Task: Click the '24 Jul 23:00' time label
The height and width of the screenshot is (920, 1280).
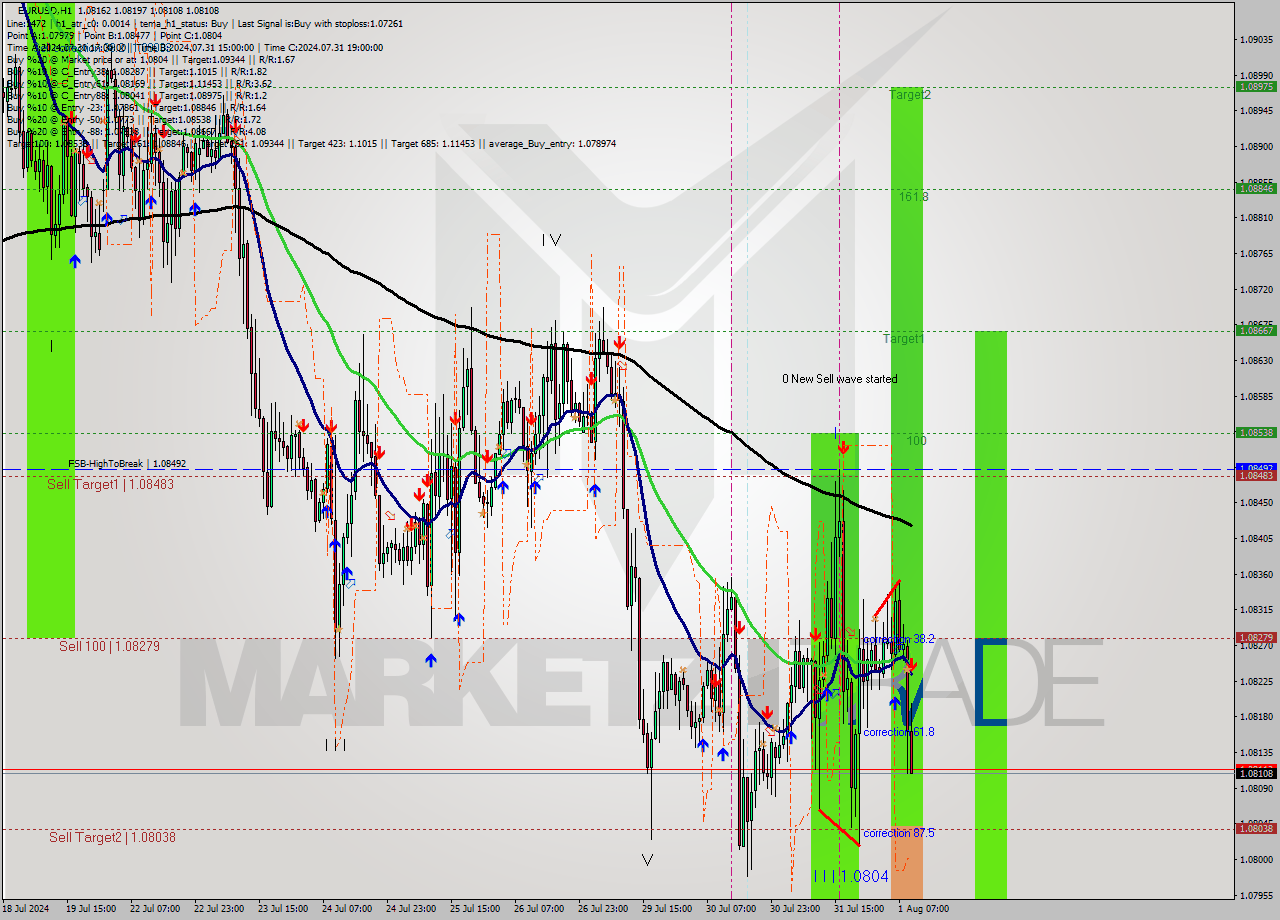Action: coord(410,909)
